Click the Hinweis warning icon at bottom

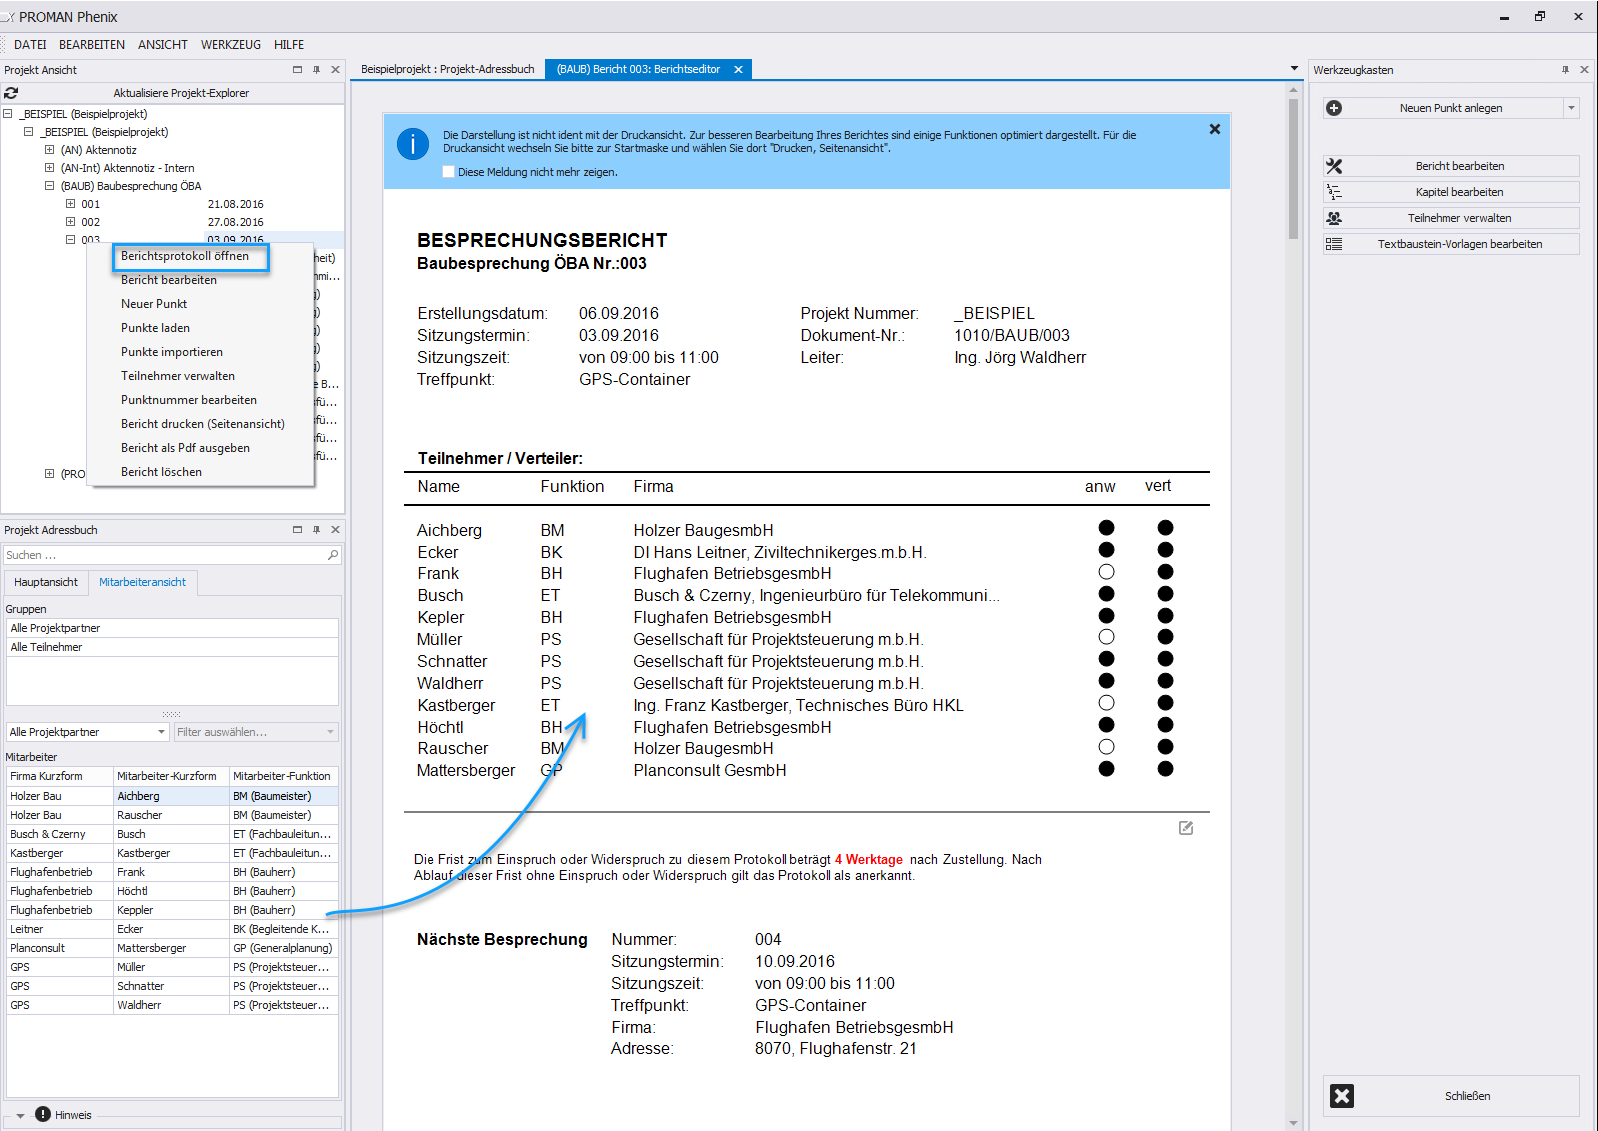coord(43,1114)
